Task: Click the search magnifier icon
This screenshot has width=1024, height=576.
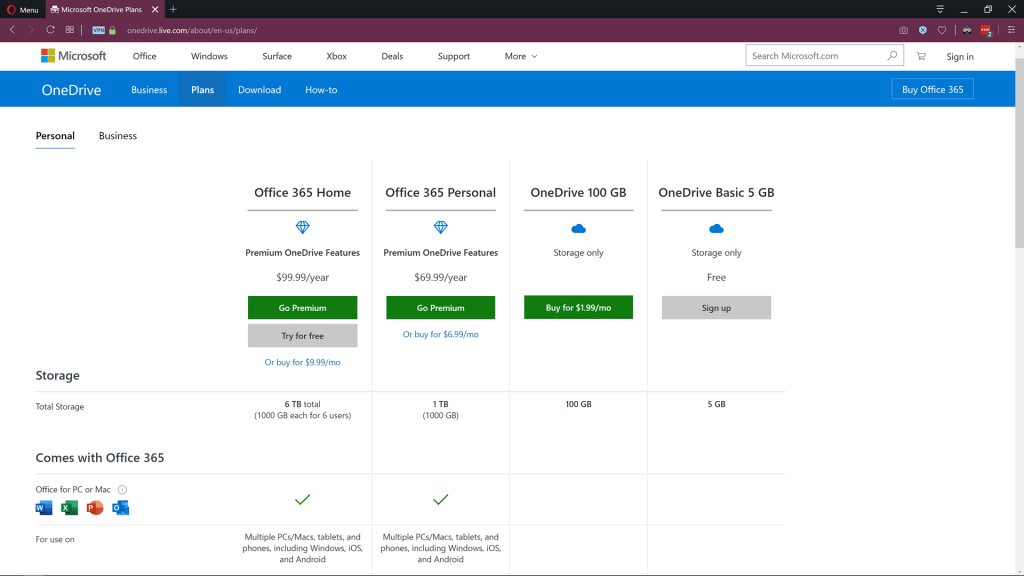Action: click(892, 56)
